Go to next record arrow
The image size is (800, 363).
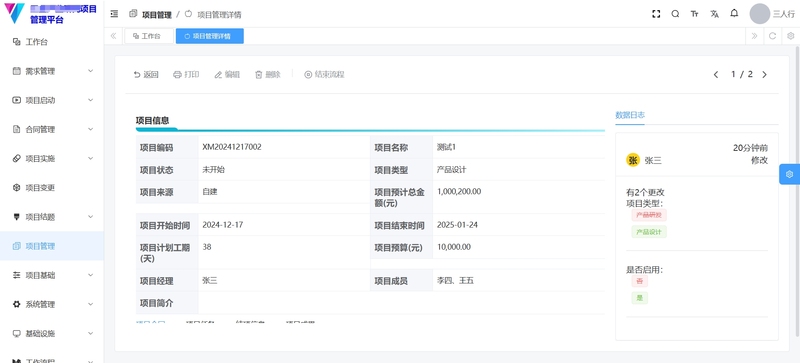pyautogui.click(x=764, y=75)
